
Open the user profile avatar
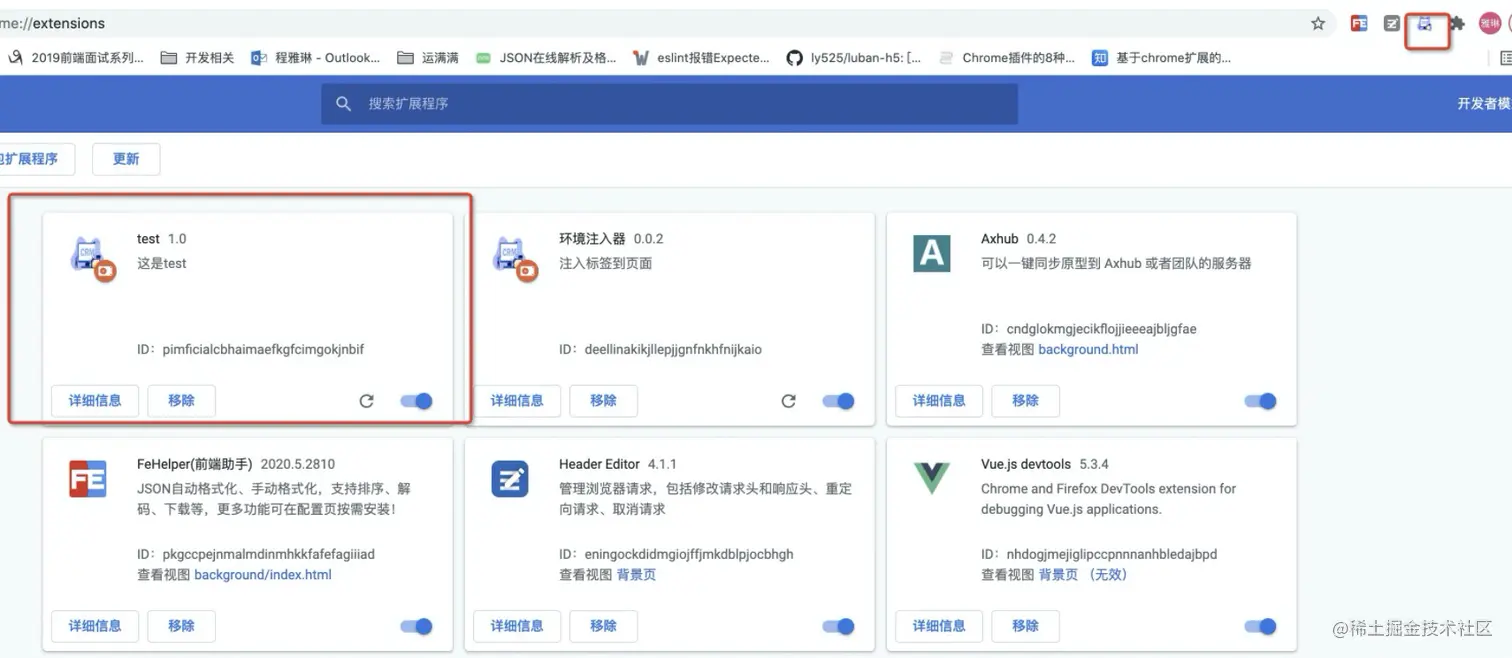coord(1490,23)
